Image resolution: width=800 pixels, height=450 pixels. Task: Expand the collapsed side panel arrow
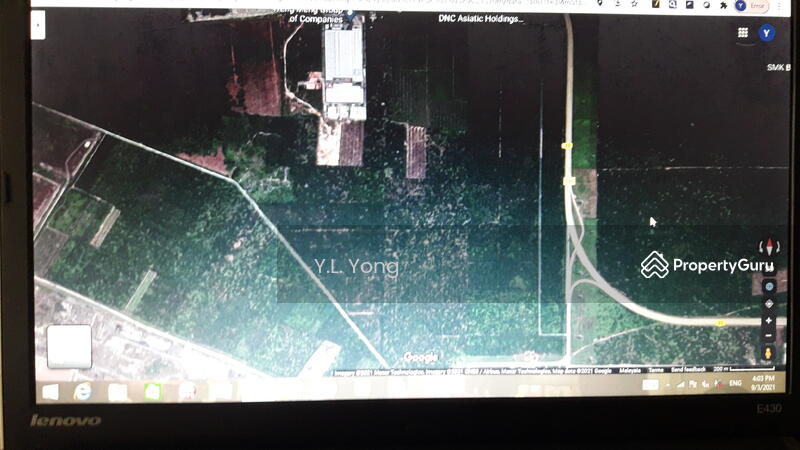[38, 26]
